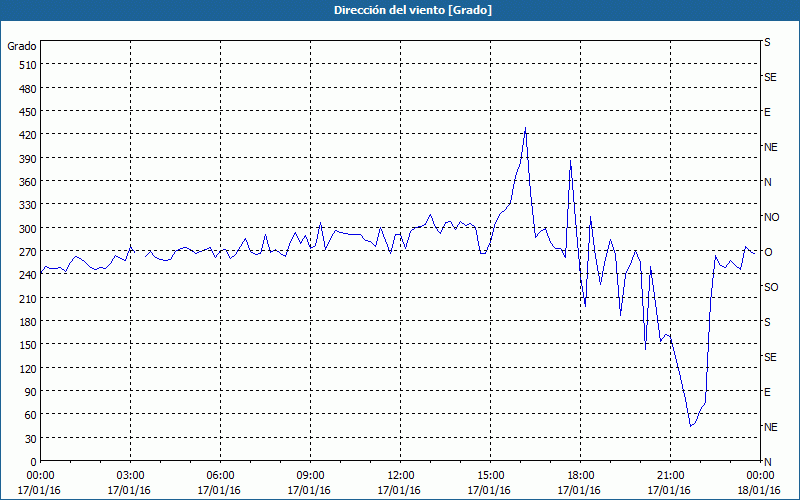Select the 420 y-axis value

point(28,135)
